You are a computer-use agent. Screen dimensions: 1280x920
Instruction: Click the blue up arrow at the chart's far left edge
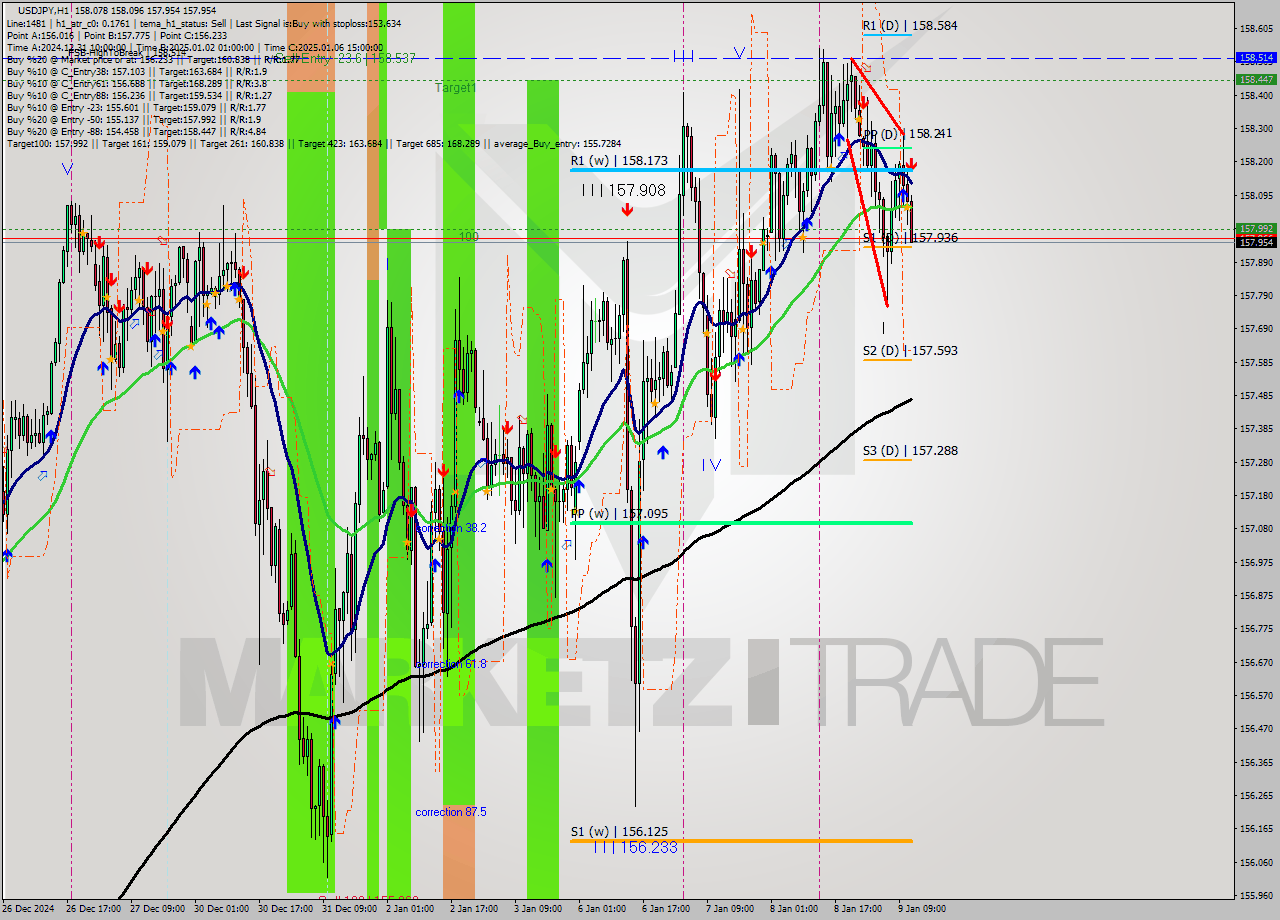(x=7, y=554)
